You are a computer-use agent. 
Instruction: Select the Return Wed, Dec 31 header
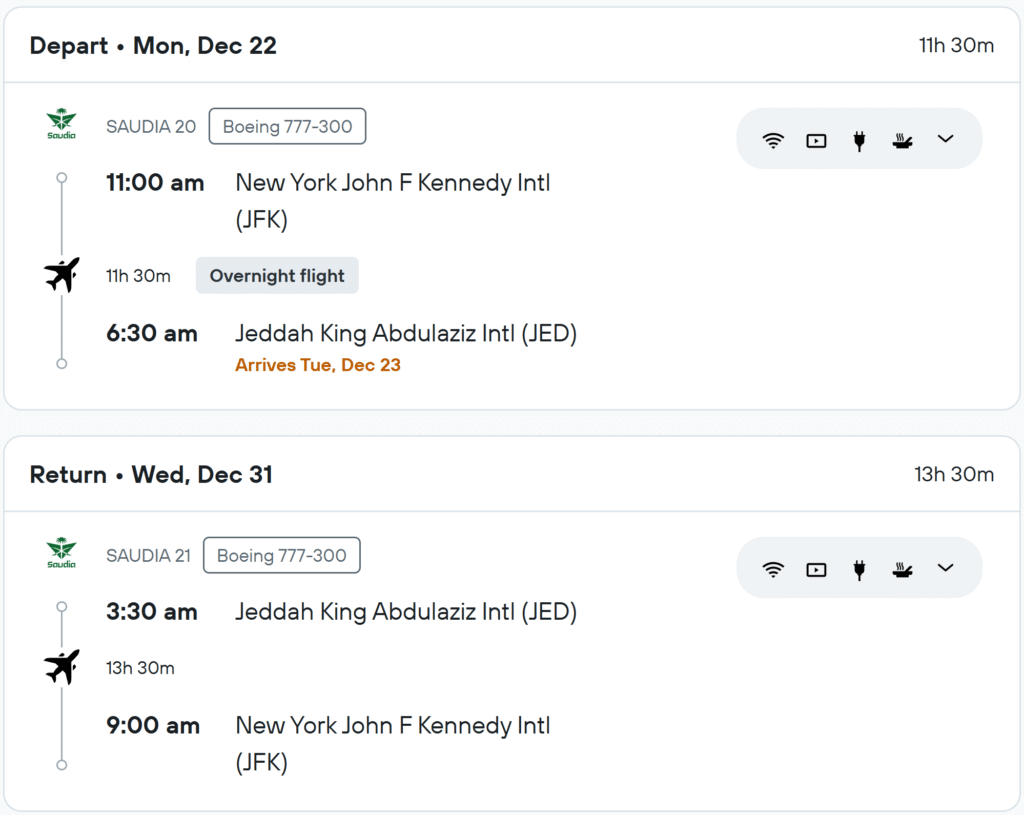tap(151, 474)
